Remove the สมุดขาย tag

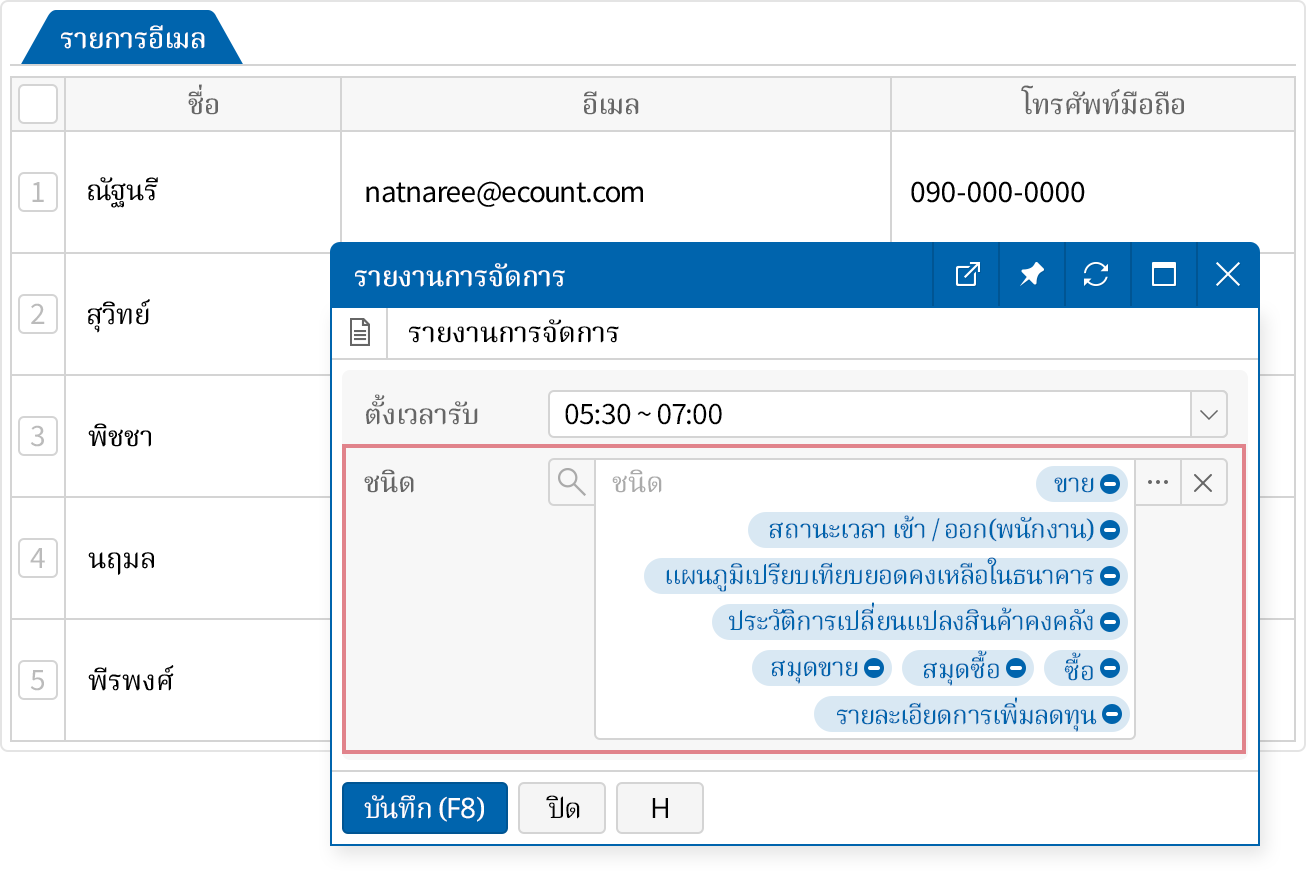tap(874, 668)
